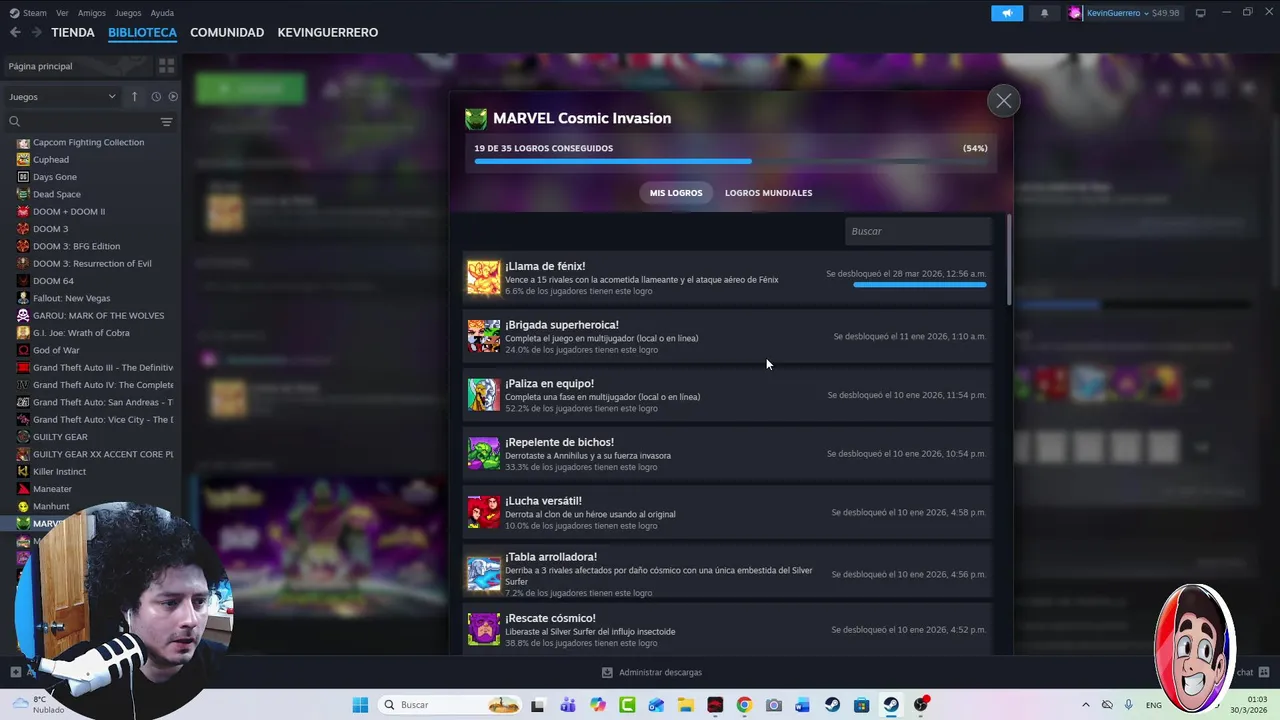Switch to the collections grid view icon
Viewport: 1280px width, 720px height.
[x=166, y=66]
